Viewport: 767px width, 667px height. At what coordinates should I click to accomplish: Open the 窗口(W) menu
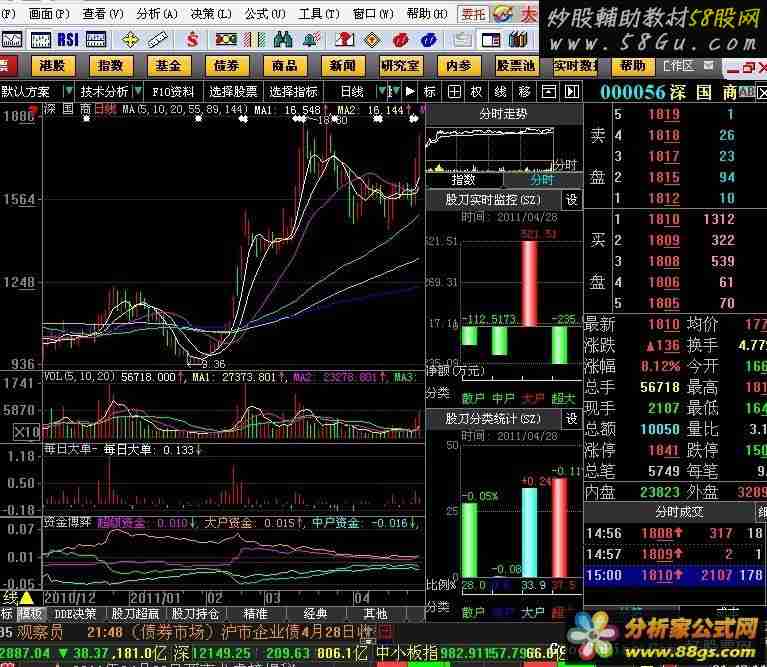[x=373, y=14]
